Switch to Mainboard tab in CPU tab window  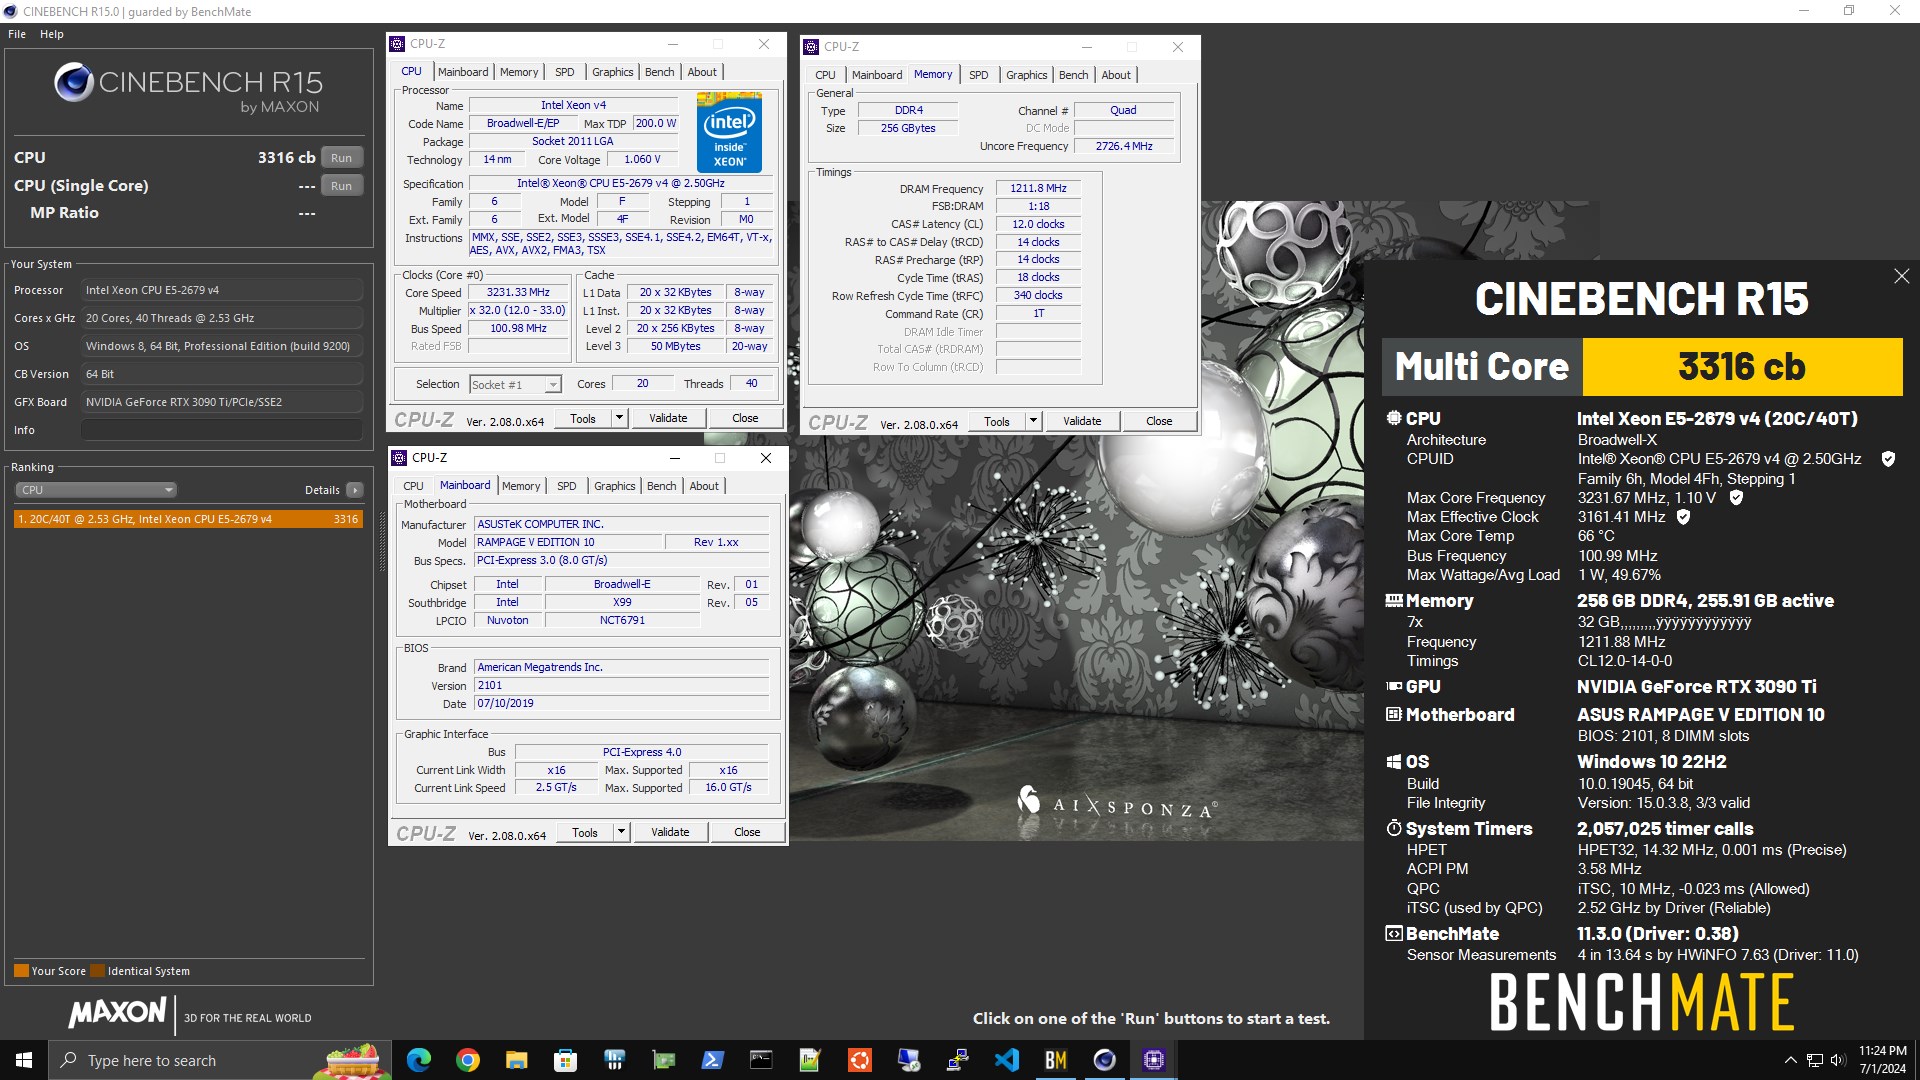[x=463, y=72]
